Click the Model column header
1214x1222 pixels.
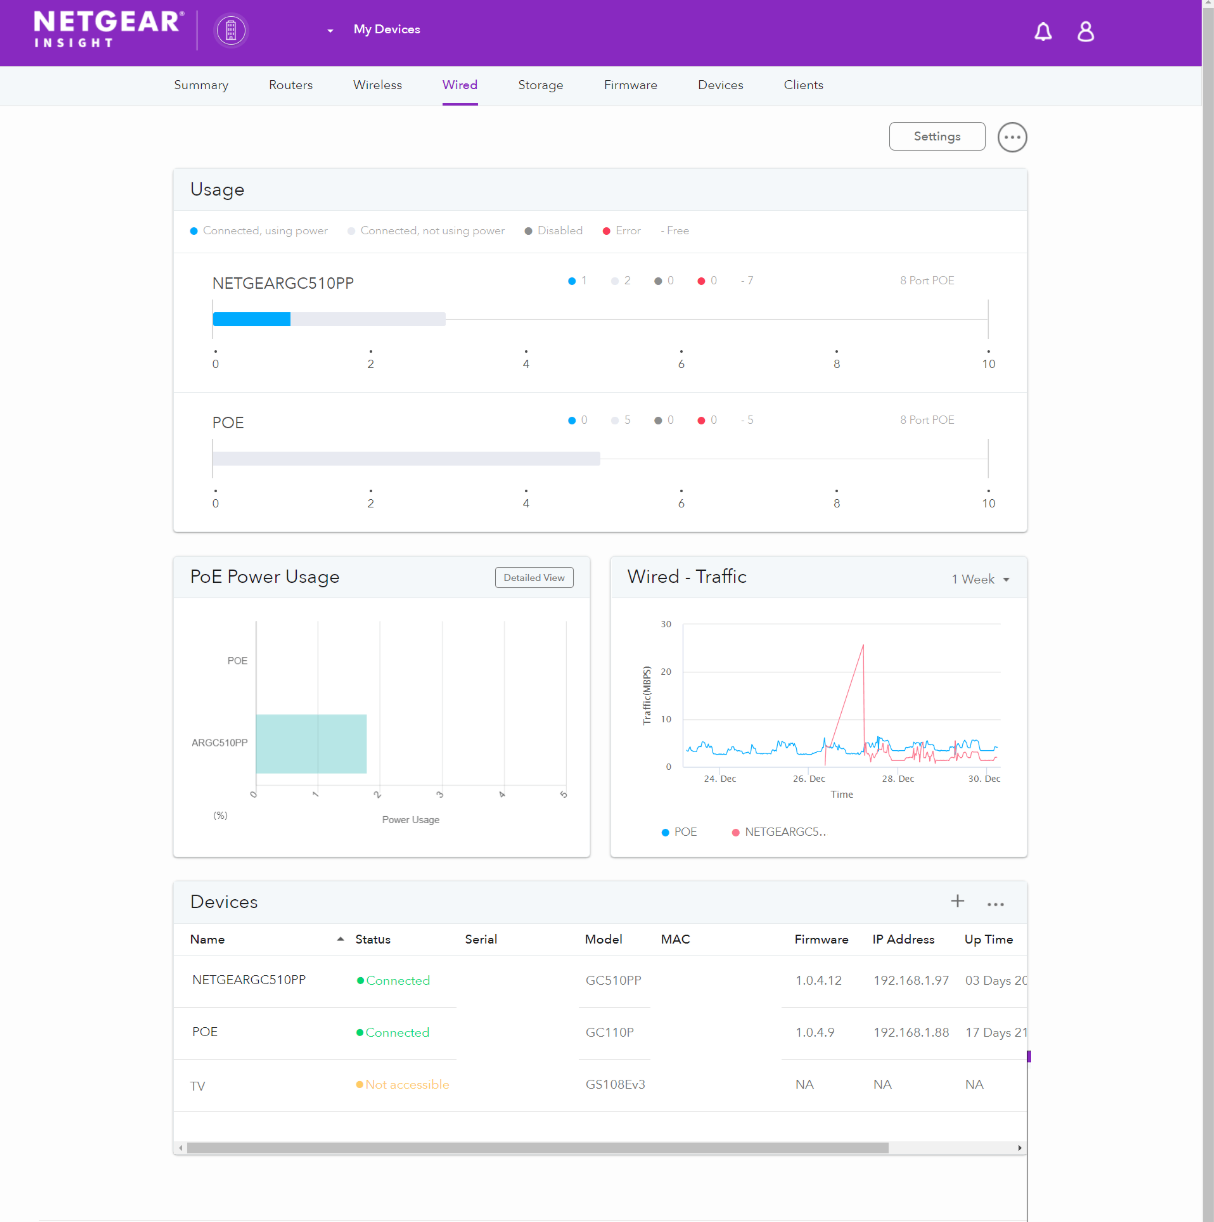click(604, 940)
